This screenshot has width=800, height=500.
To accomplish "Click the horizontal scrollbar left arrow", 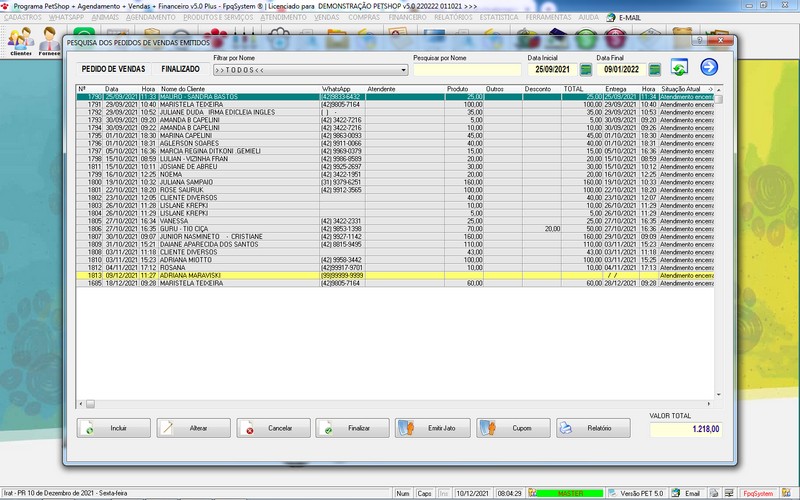I will click(81, 404).
